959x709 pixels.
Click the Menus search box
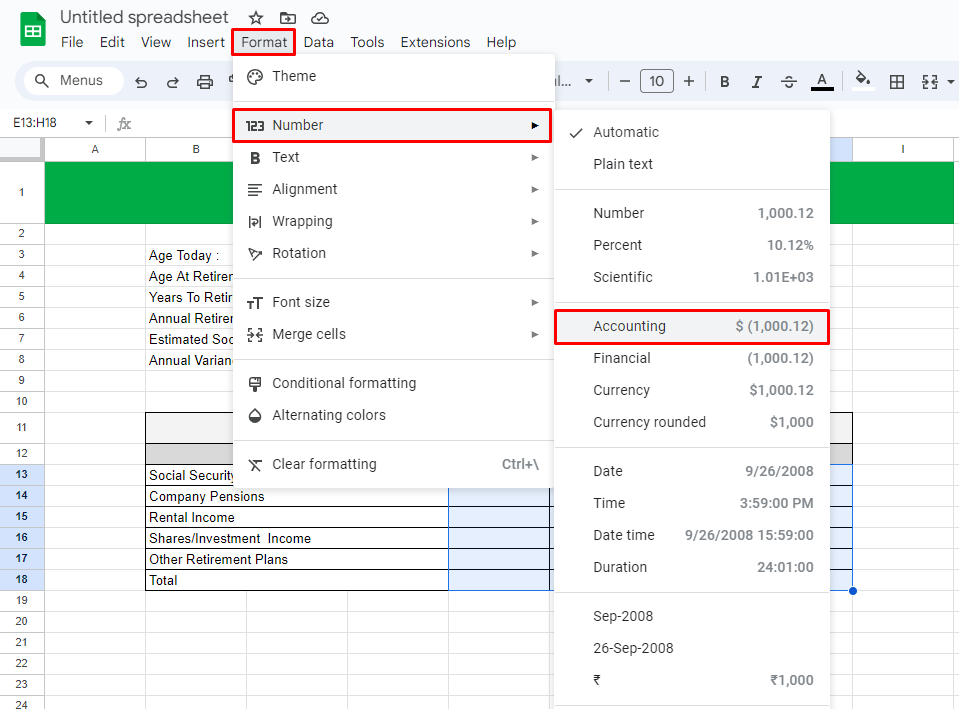click(x=73, y=81)
